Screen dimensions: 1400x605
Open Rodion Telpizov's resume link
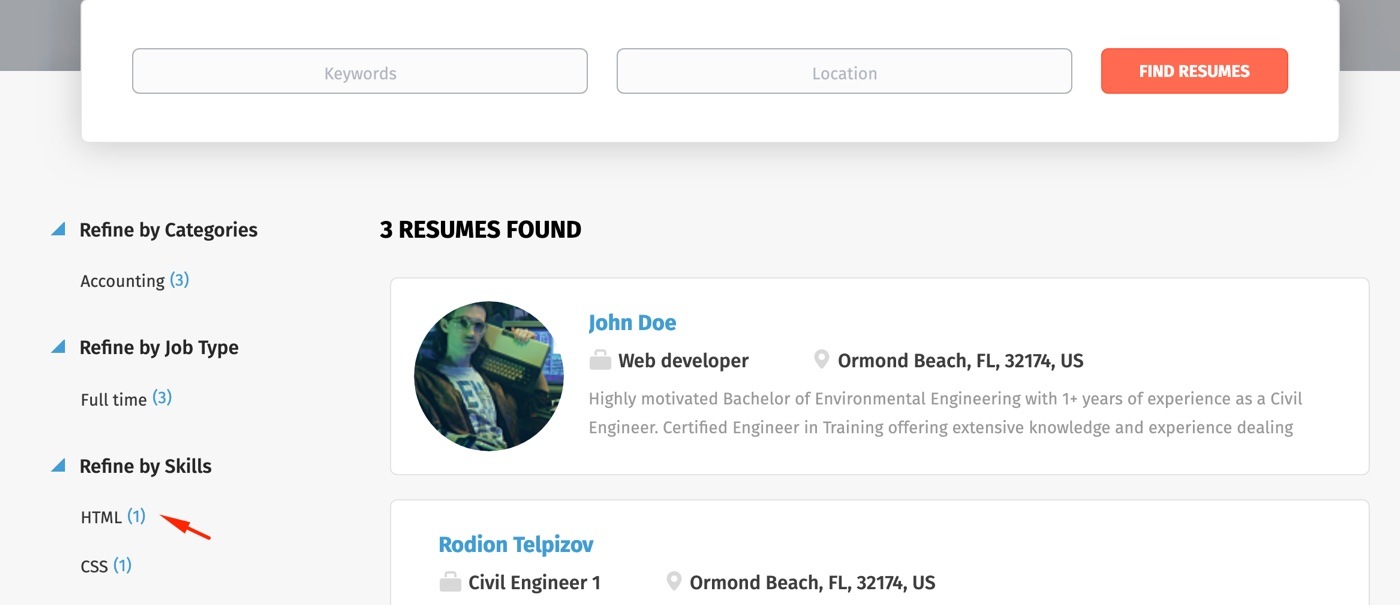click(x=516, y=545)
